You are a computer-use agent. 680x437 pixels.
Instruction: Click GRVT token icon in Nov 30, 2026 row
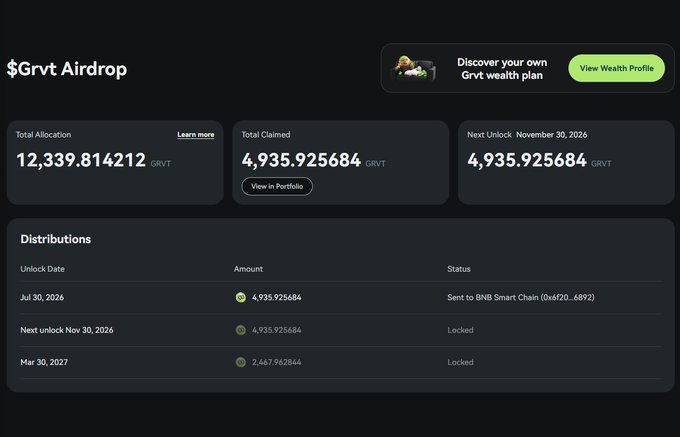tap(241, 330)
